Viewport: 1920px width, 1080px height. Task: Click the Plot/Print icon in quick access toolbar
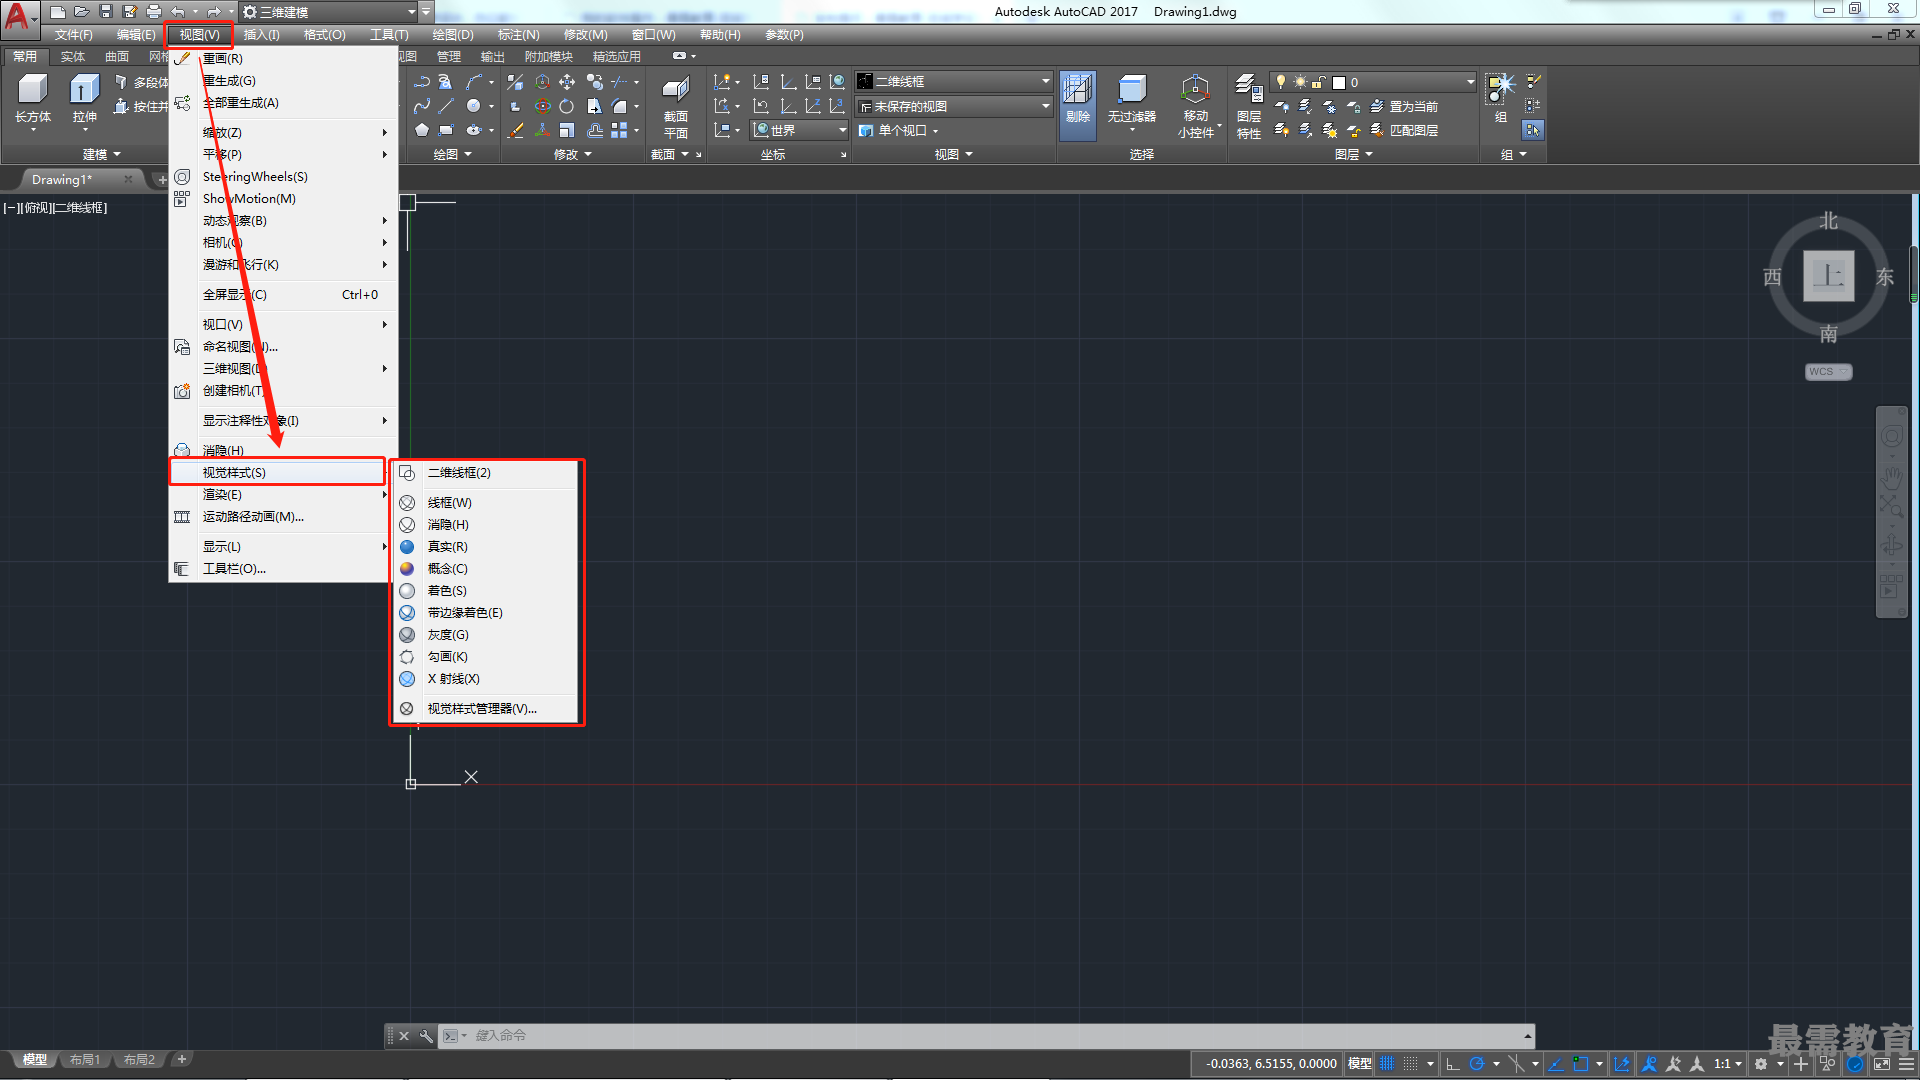(x=154, y=11)
